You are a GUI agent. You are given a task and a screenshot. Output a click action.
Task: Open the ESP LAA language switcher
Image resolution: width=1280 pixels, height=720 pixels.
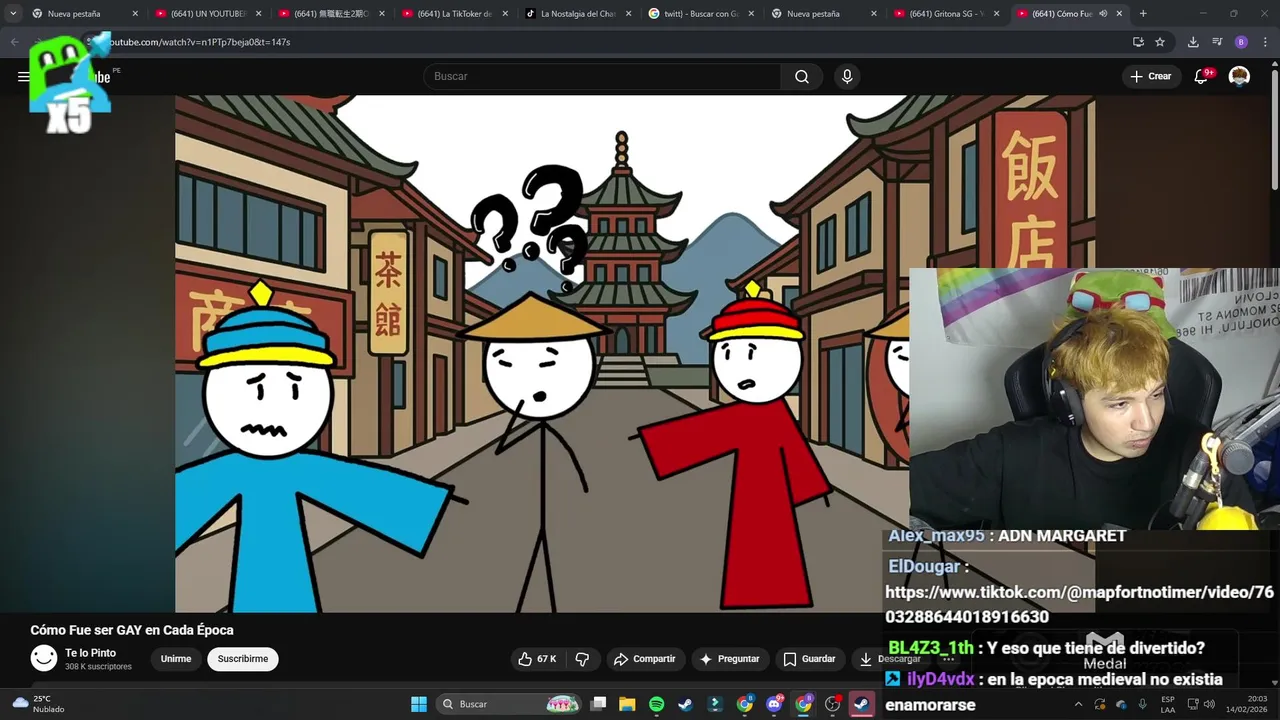1168,704
